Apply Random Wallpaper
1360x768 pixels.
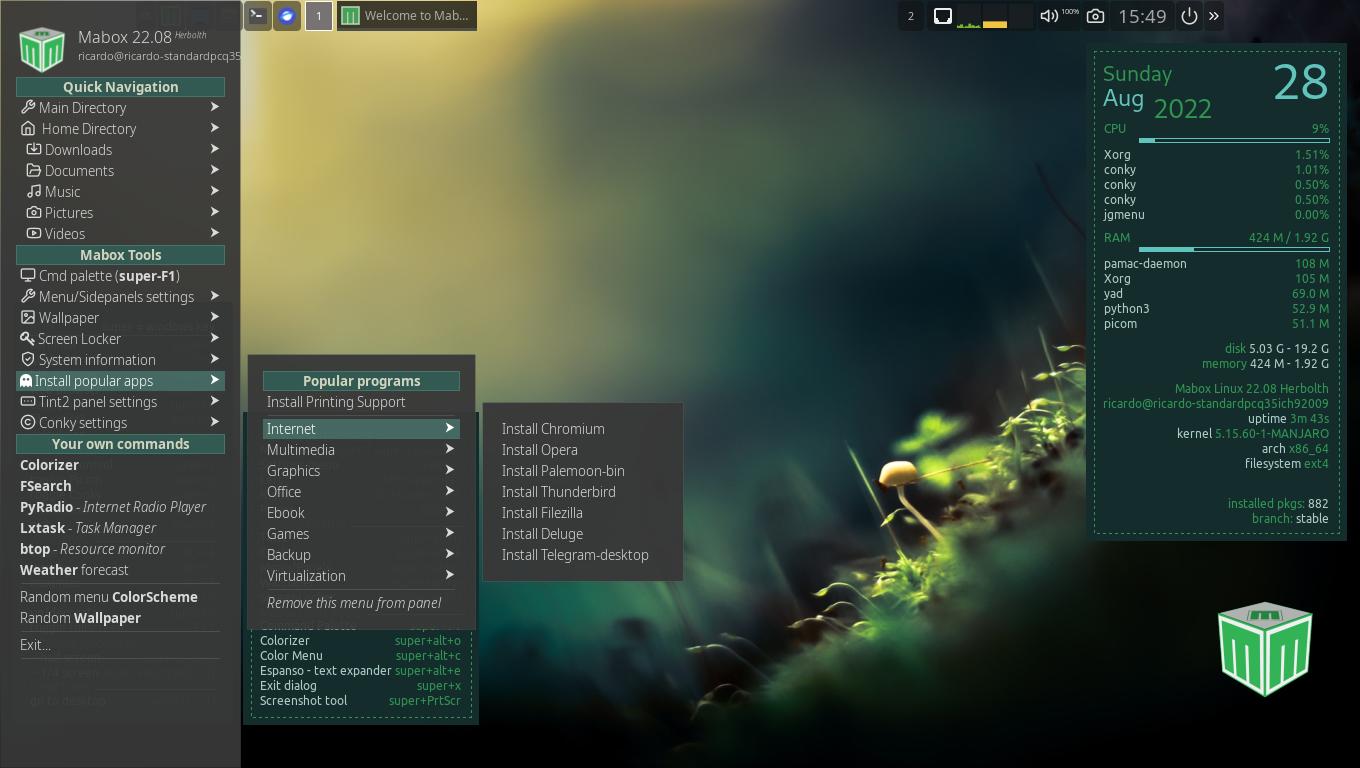tap(120, 617)
